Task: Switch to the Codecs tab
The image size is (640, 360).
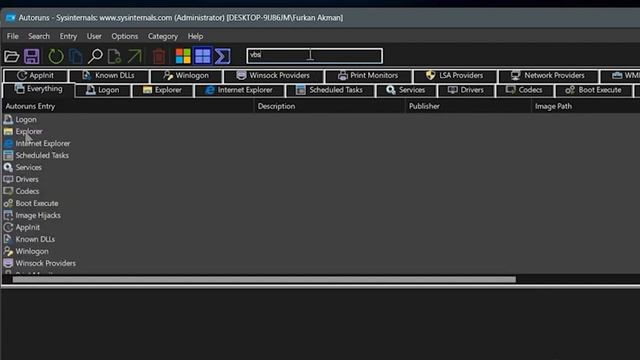Action: coord(524,90)
